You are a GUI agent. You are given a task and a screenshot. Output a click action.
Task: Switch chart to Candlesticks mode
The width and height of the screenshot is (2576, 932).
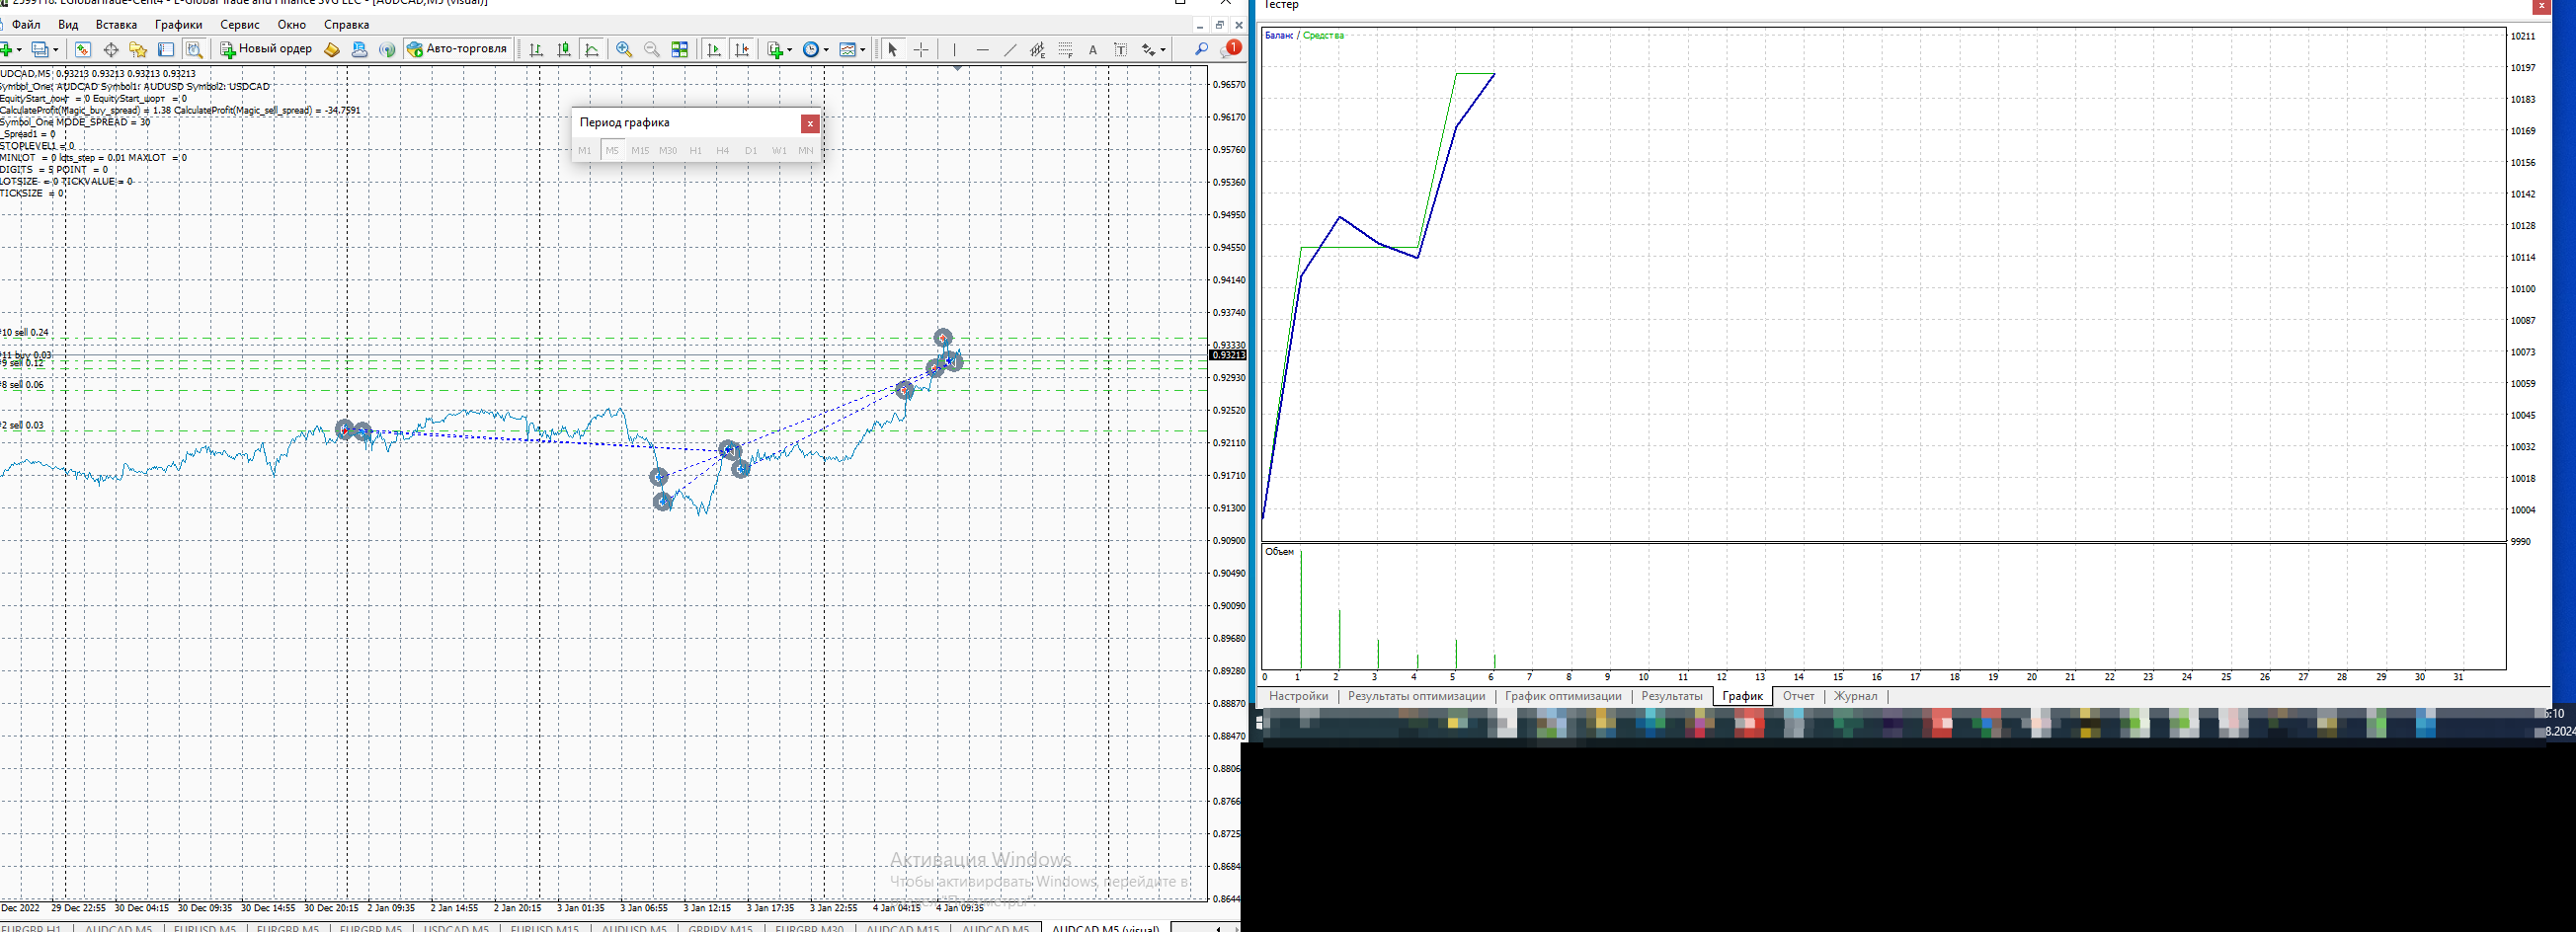564,49
